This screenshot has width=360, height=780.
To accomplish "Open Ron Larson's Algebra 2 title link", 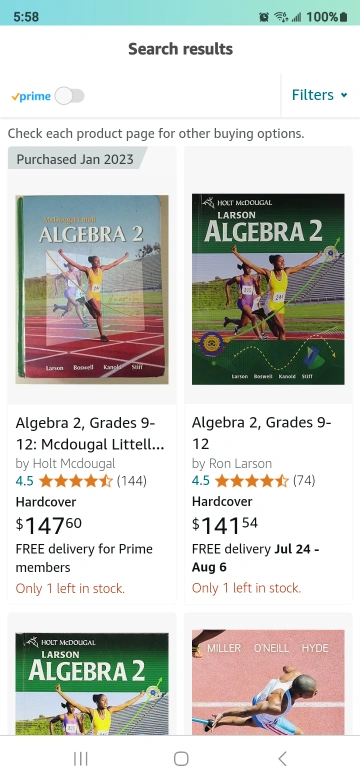I will click(262, 433).
